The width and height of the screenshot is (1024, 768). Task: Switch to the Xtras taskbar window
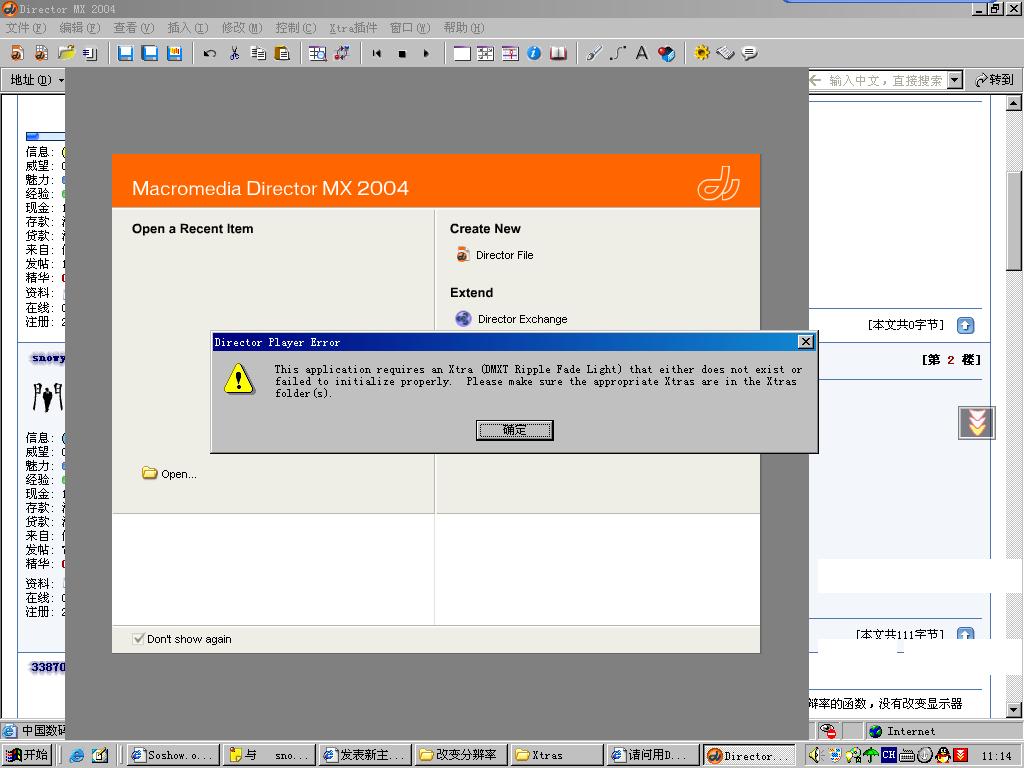click(556, 755)
